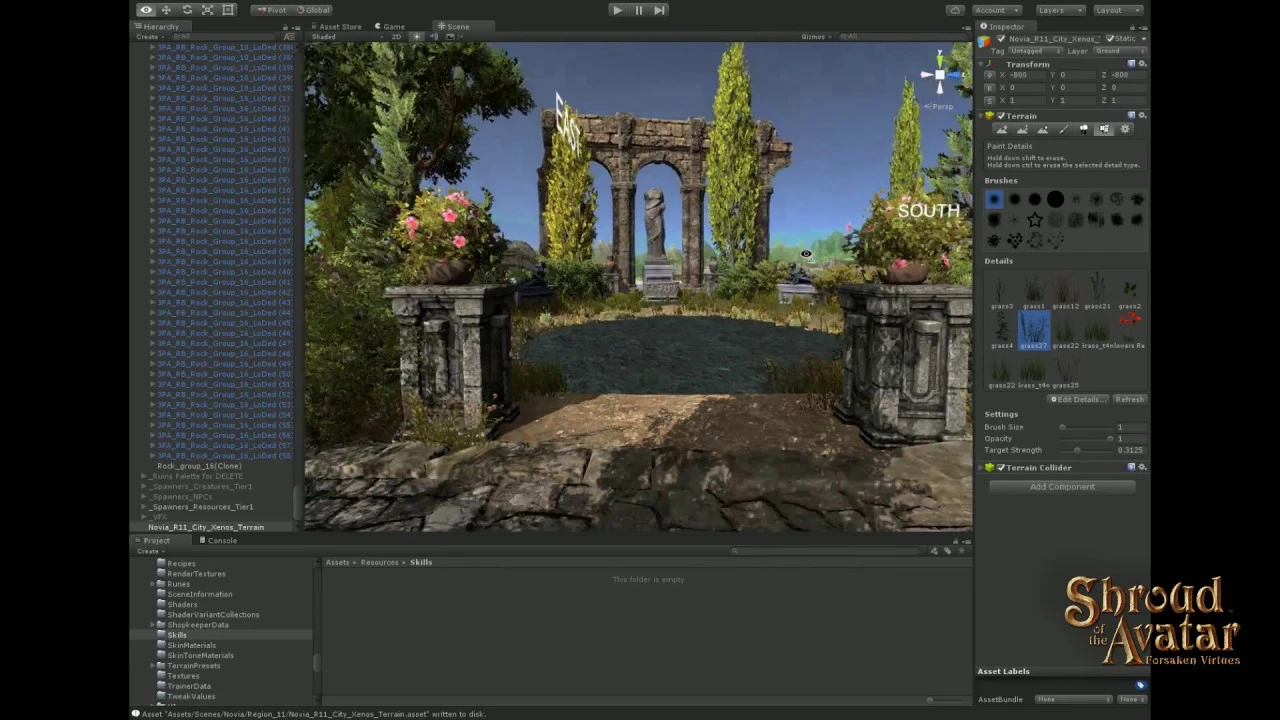Open Transform component gear menu

(1143, 64)
